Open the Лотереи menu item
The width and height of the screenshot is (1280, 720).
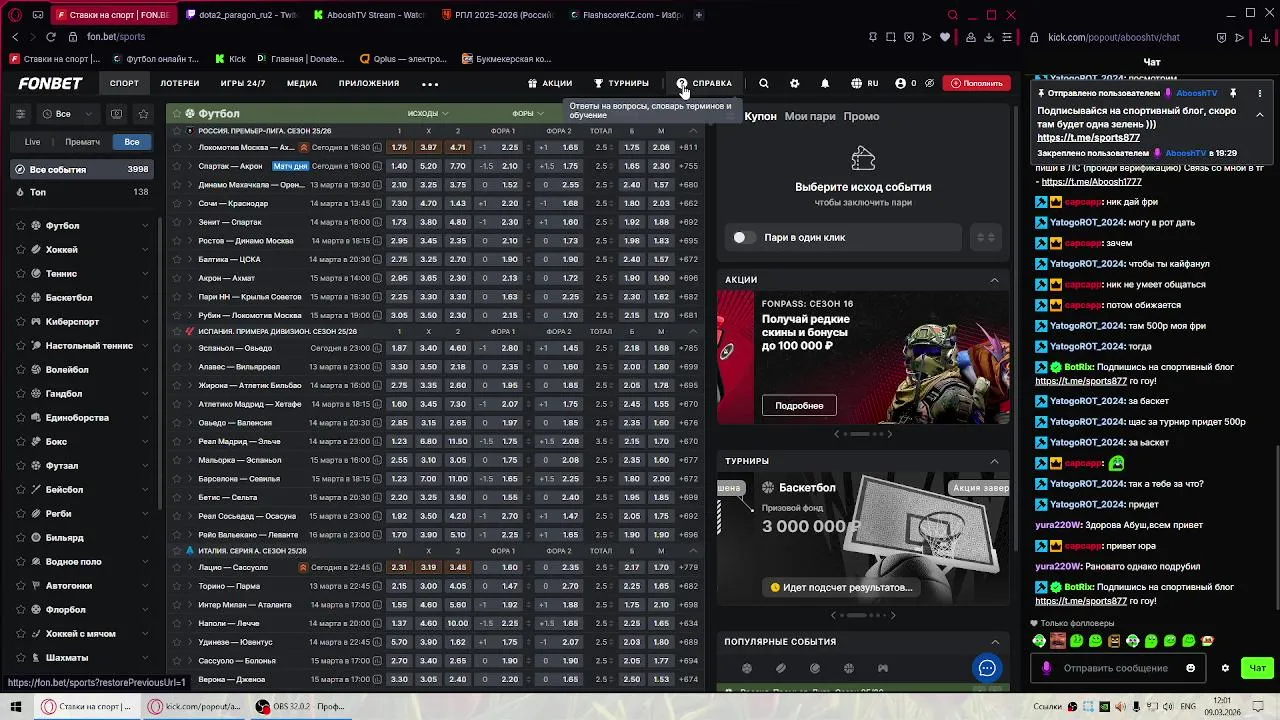point(180,83)
